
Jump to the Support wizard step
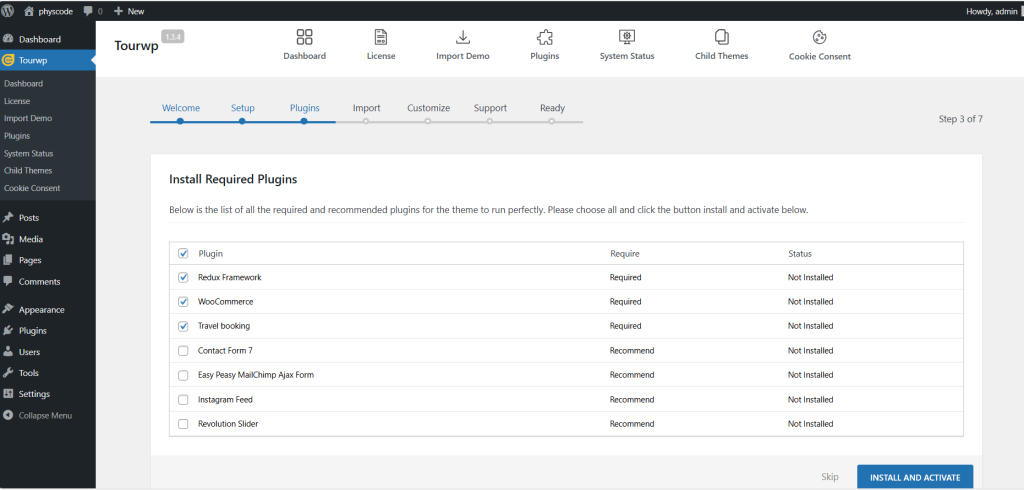[x=490, y=108]
